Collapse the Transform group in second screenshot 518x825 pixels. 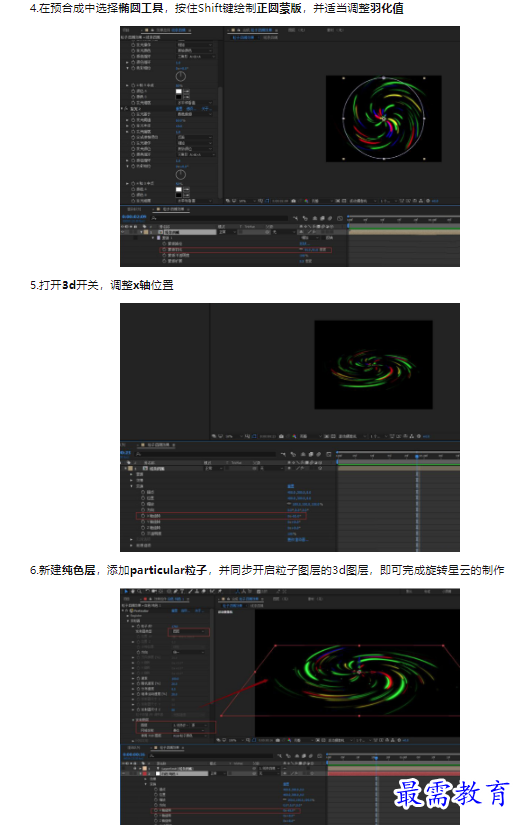131,486
